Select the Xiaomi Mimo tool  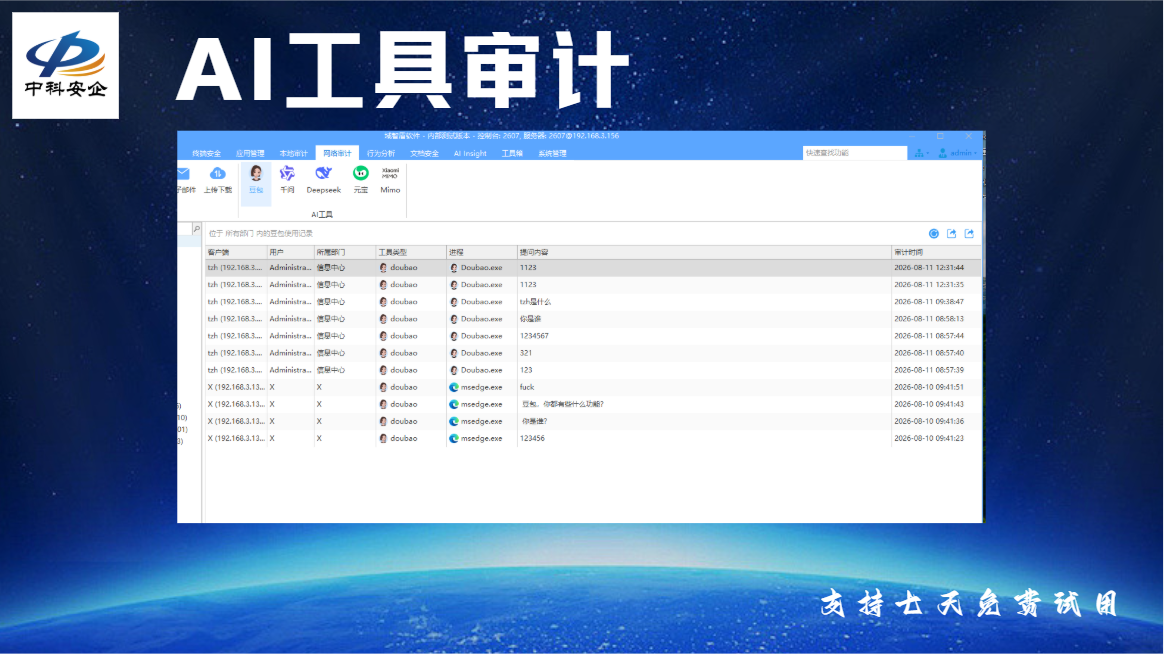tap(390, 180)
